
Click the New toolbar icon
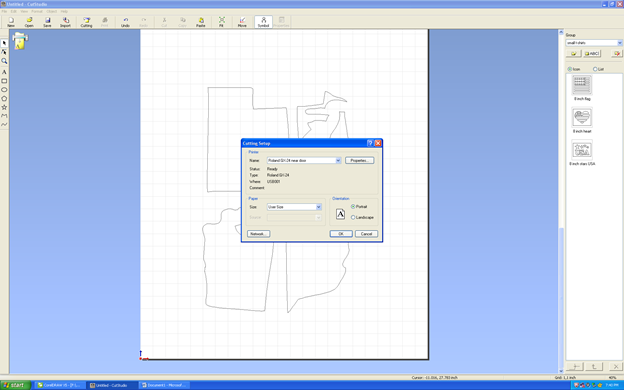11,22
